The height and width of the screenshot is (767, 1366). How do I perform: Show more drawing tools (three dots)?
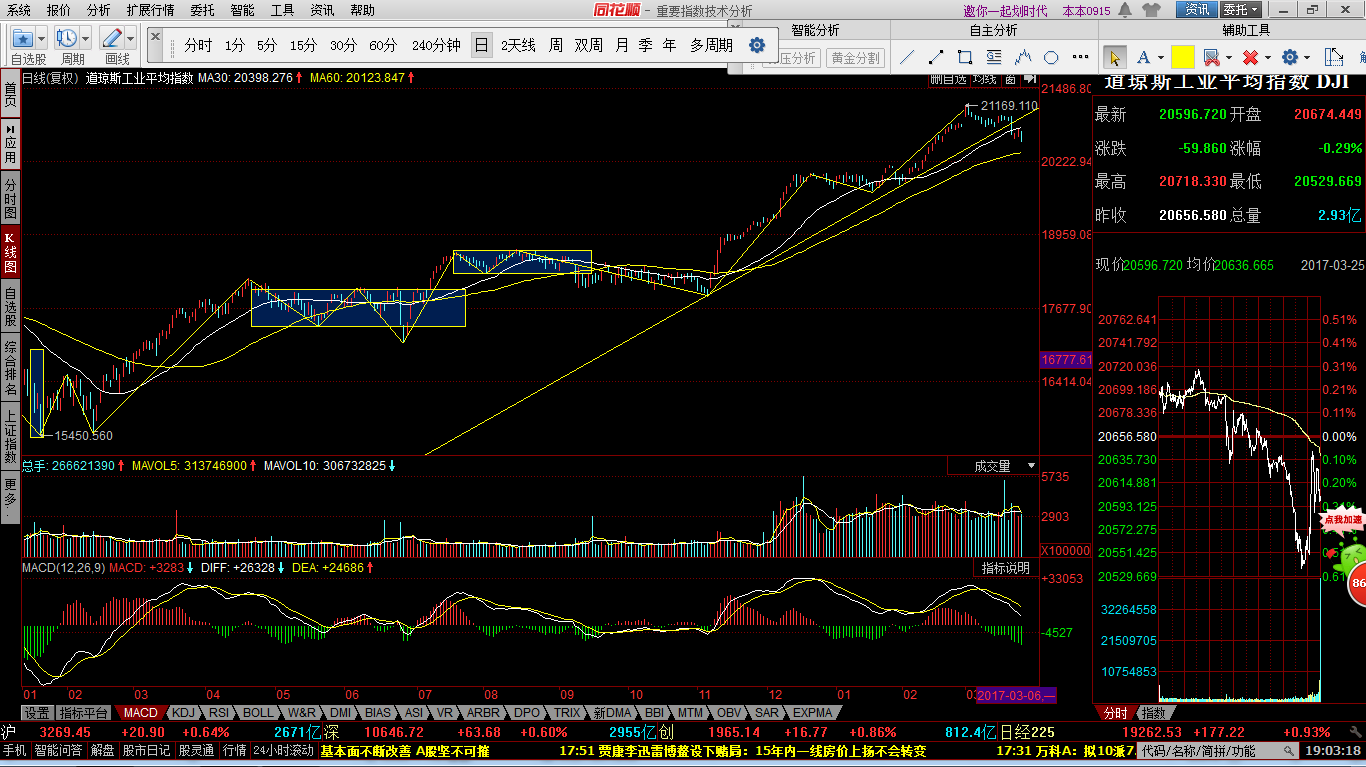pos(1080,57)
